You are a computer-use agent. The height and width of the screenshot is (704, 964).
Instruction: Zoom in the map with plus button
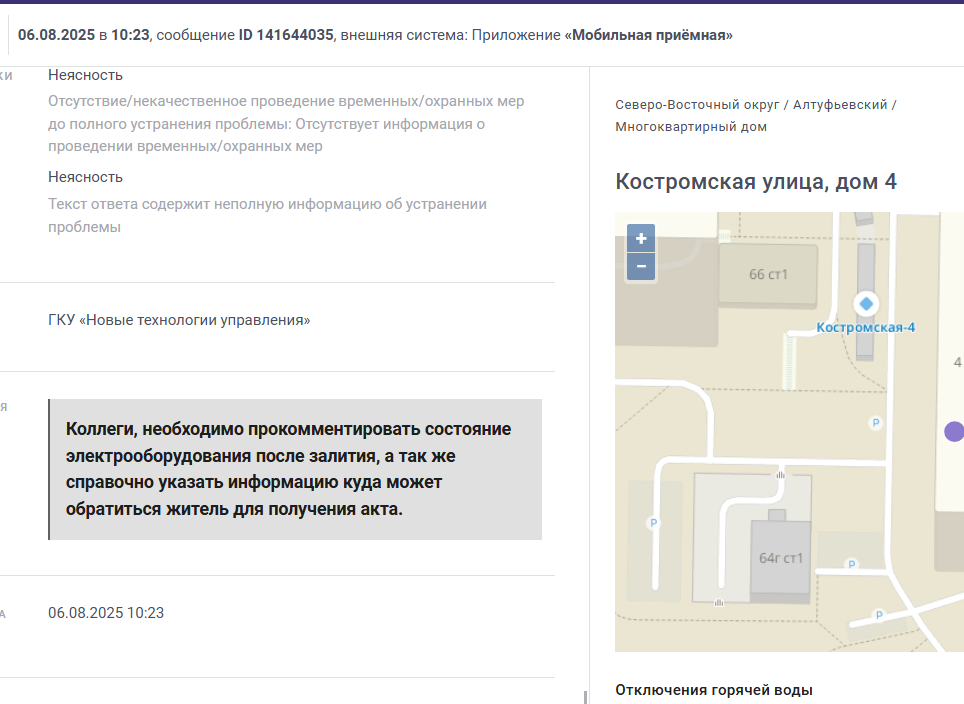pyautogui.click(x=641, y=239)
